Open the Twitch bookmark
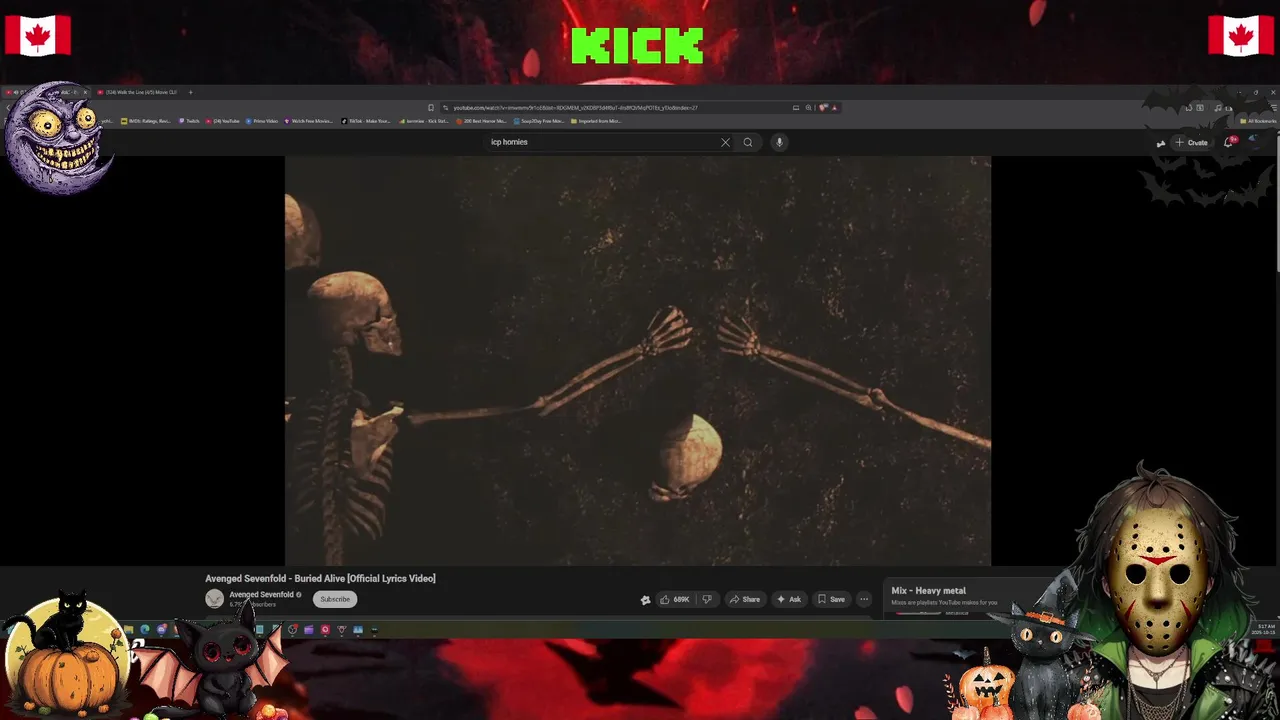The height and width of the screenshot is (720, 1280). (x=190, y=121)
